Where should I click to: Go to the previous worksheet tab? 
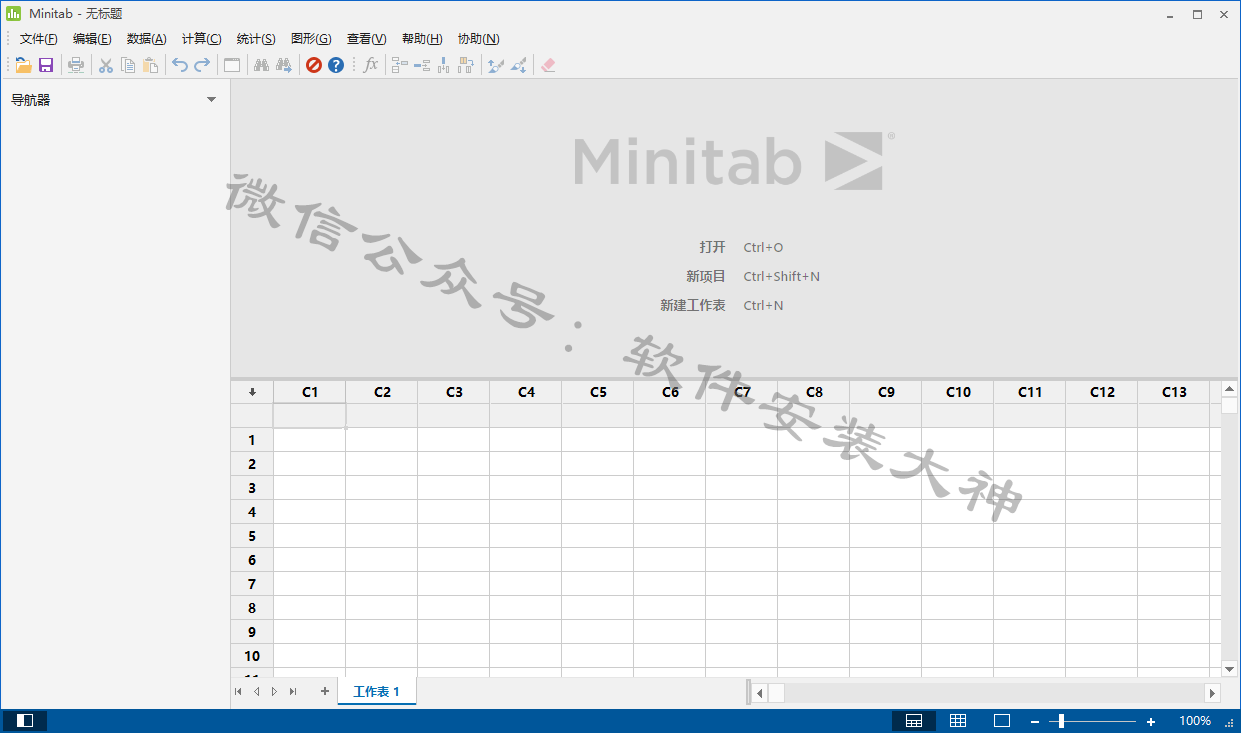tap(256, 691)
